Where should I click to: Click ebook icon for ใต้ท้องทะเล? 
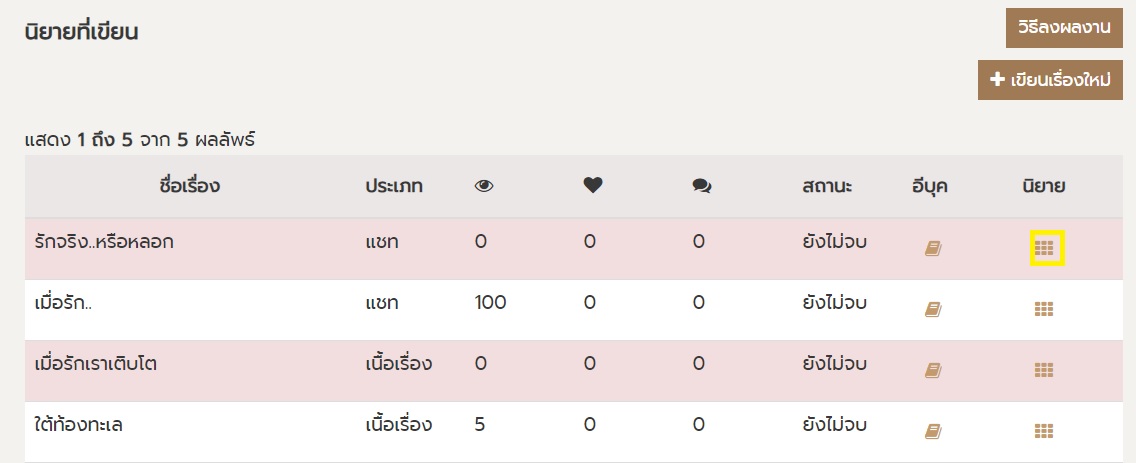tap(933, 432)
